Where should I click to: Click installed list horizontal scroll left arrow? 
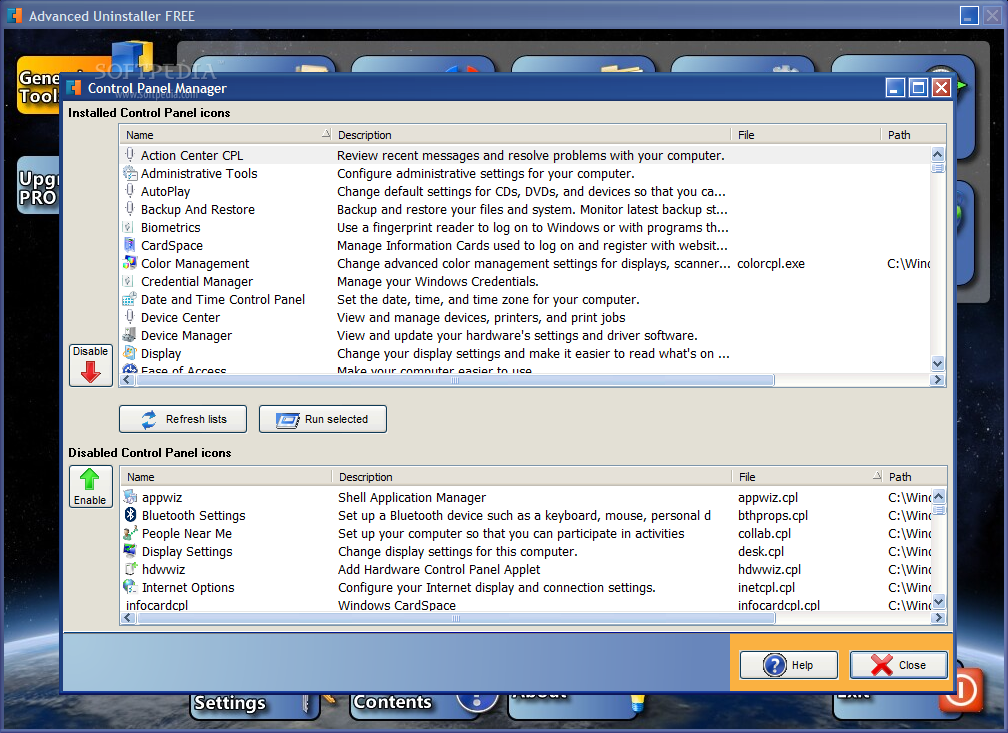click(127, 380)
